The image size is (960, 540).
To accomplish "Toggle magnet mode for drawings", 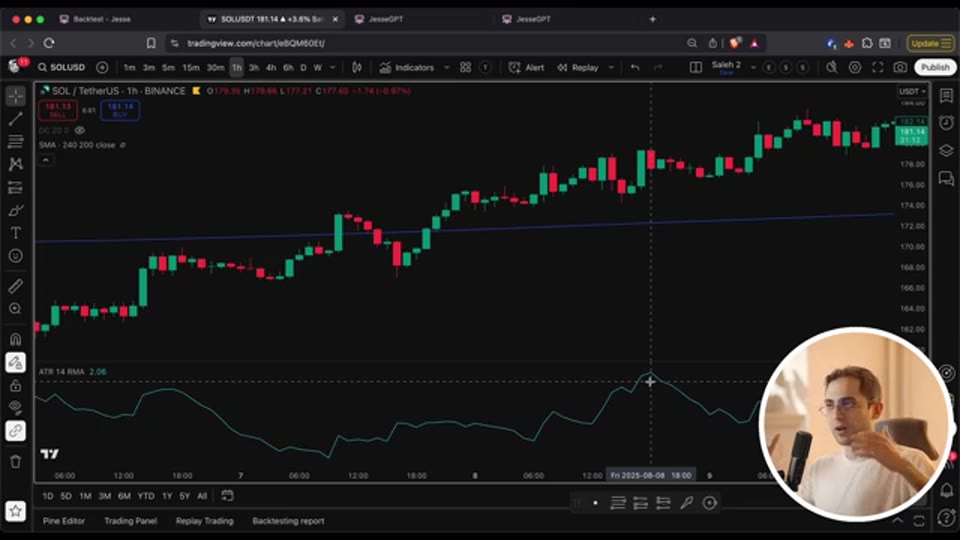I will point(15,339).
